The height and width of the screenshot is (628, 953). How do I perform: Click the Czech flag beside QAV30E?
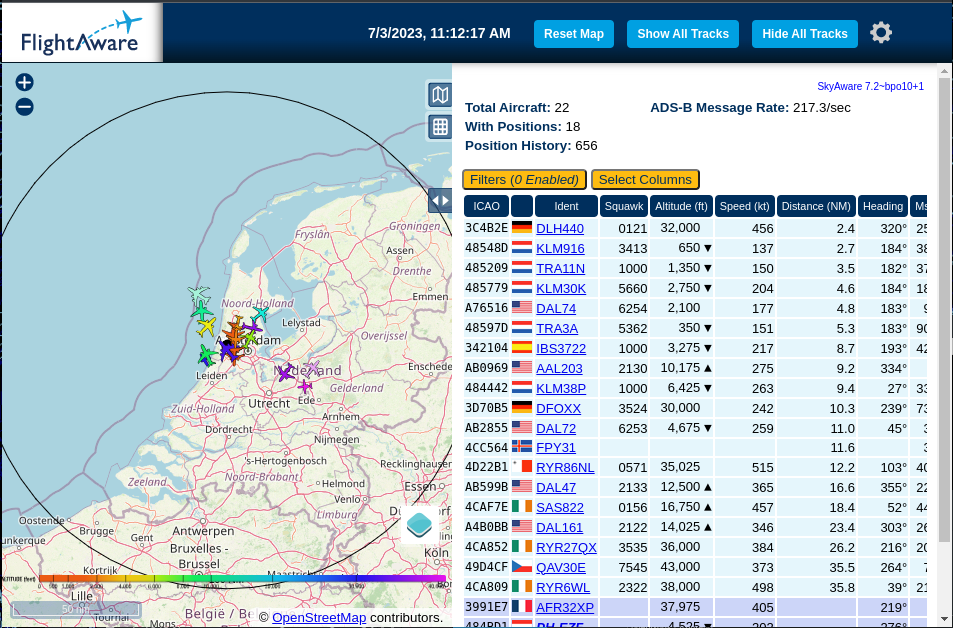(x=521, y=567)
